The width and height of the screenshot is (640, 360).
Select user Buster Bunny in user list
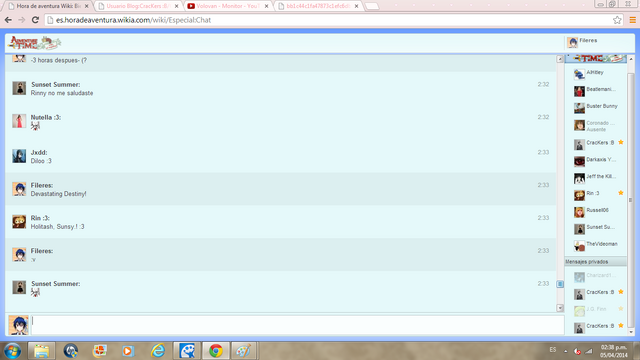pyautogui.click(x=596, y=107)
